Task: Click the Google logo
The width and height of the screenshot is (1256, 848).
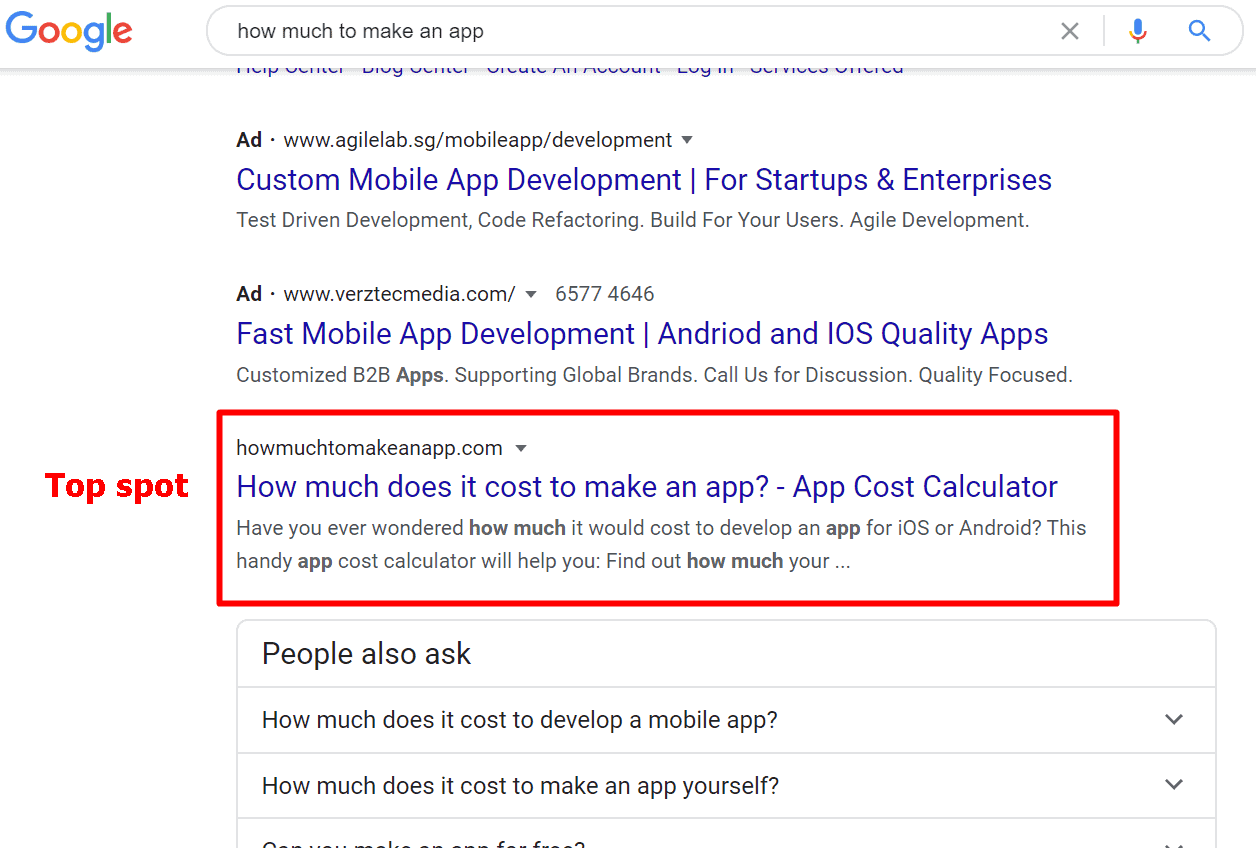Action: 69,31
